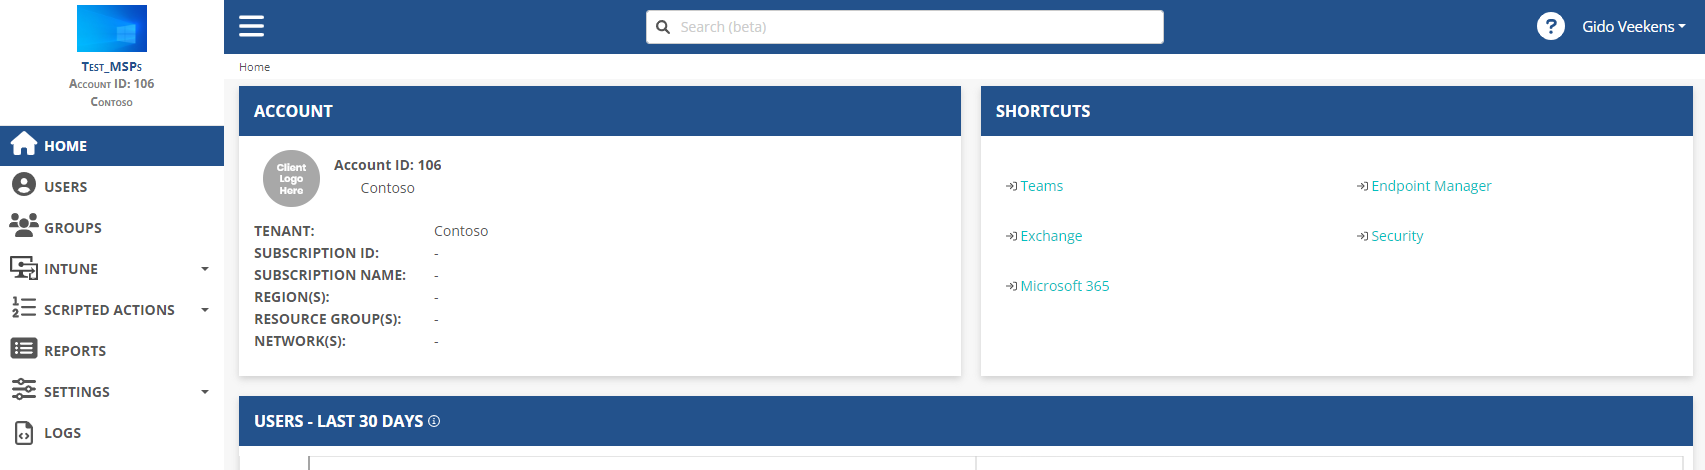1705x470 pixels.
Task: Open the Endpoint Manager shortcut
Action: [x=1430, y=186]
